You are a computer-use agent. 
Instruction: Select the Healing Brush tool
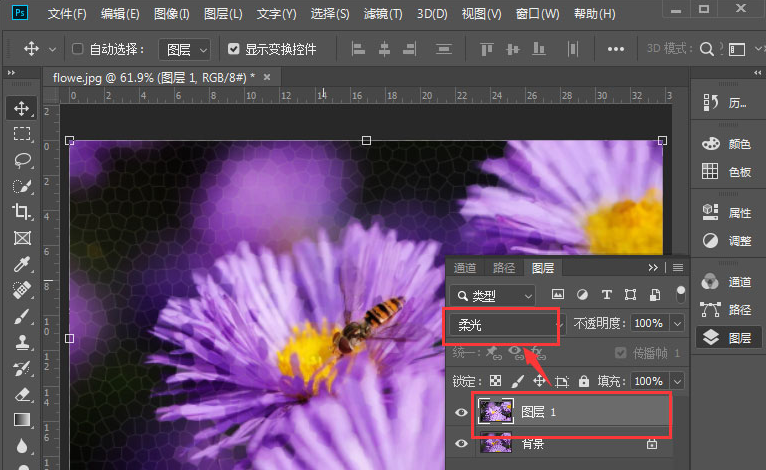pos(21,290)
